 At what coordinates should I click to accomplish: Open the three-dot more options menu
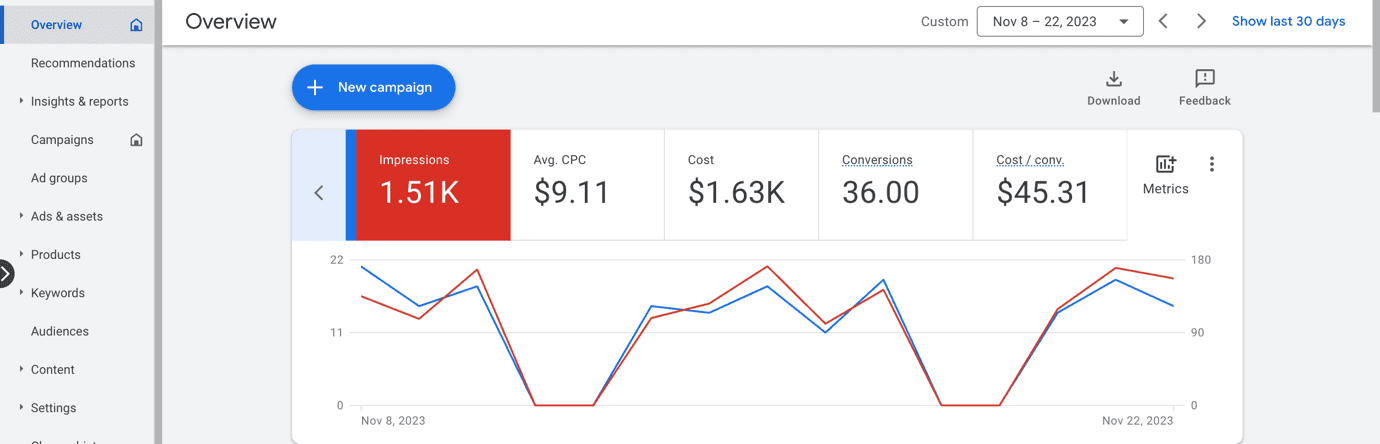[1211, 165]
